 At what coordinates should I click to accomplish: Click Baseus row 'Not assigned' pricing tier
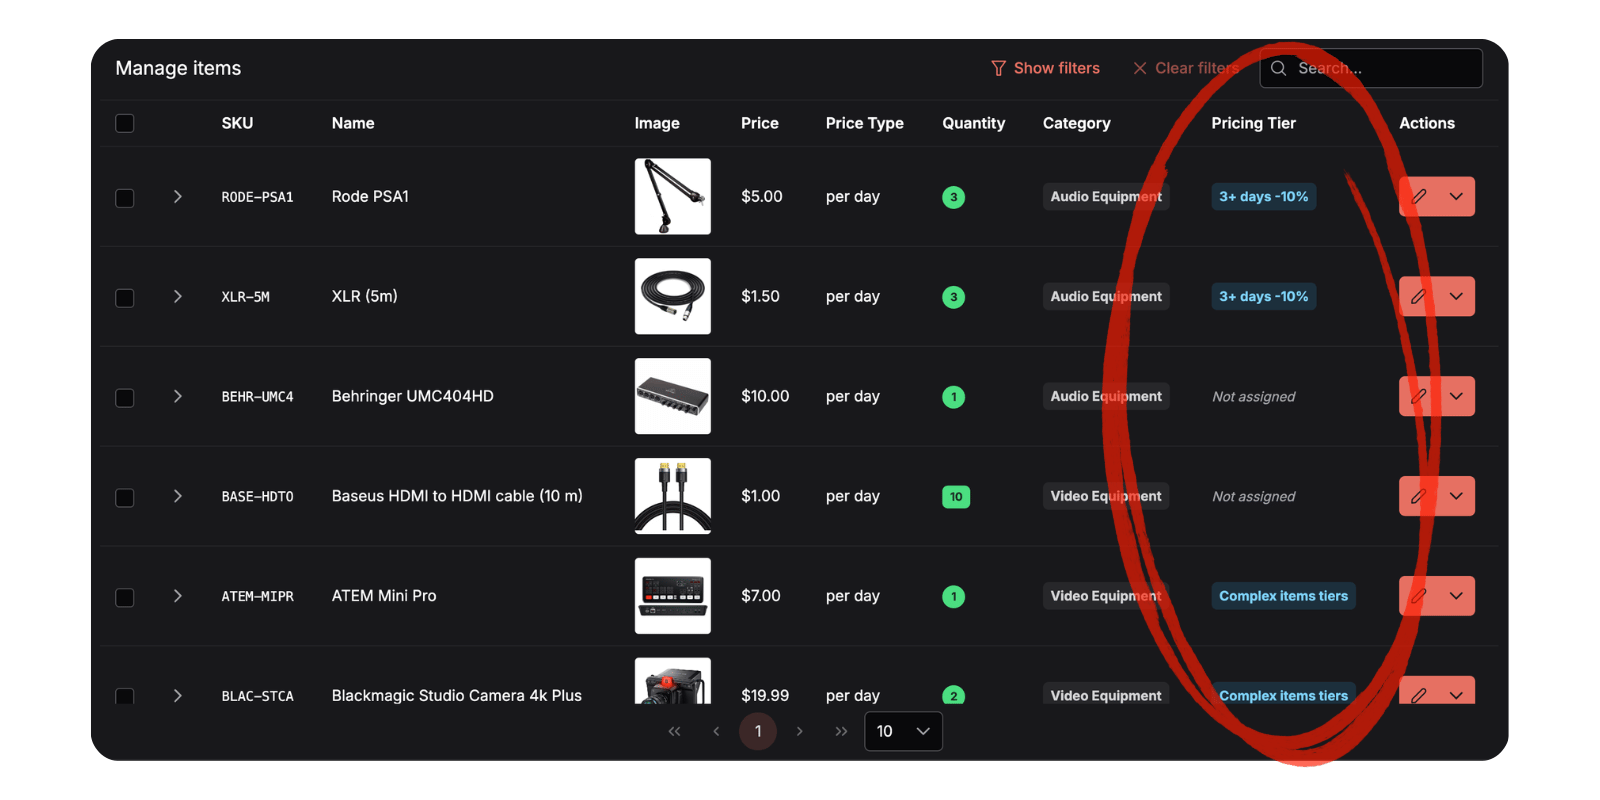(1254, 497)
